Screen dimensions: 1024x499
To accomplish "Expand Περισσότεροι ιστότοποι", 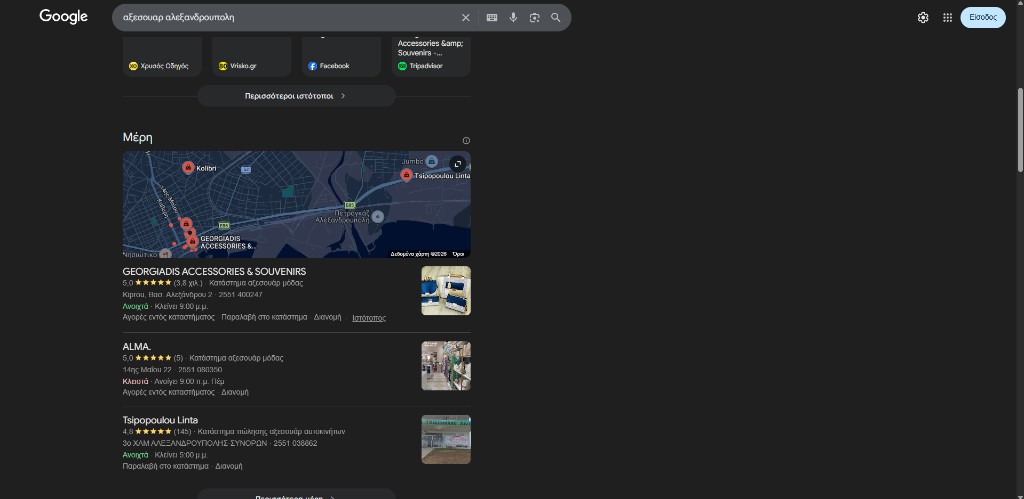I will click(x=296, y=96).
